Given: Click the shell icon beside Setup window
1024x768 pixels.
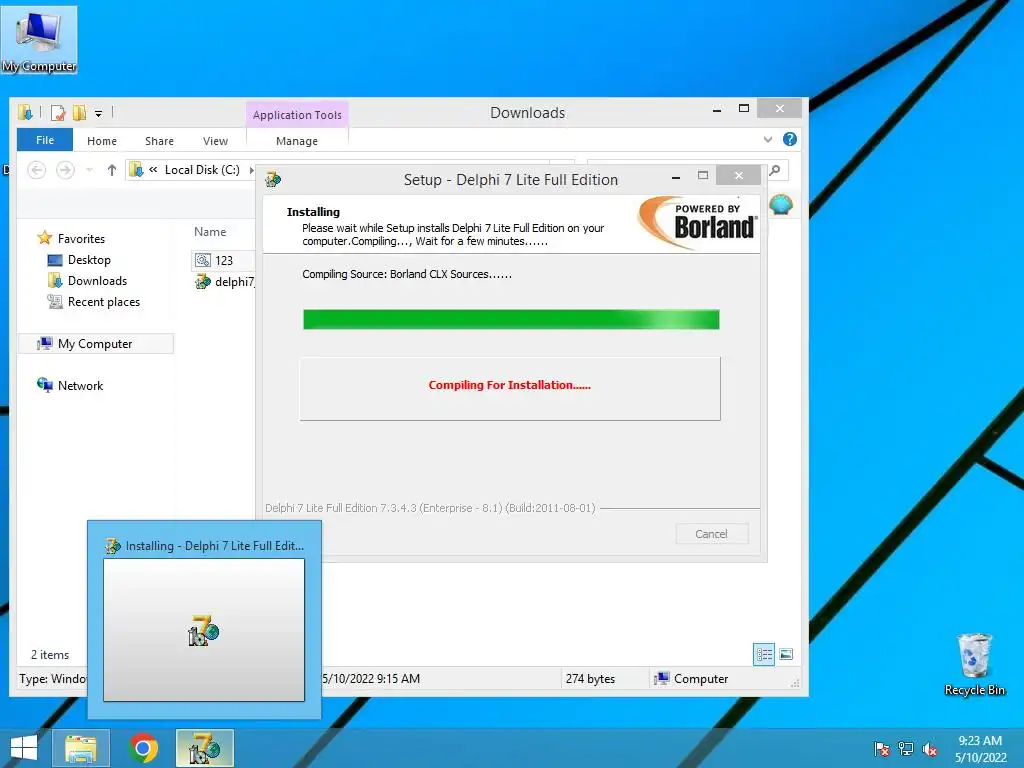Looking at the screenshot, I should [x=781, y=204].
